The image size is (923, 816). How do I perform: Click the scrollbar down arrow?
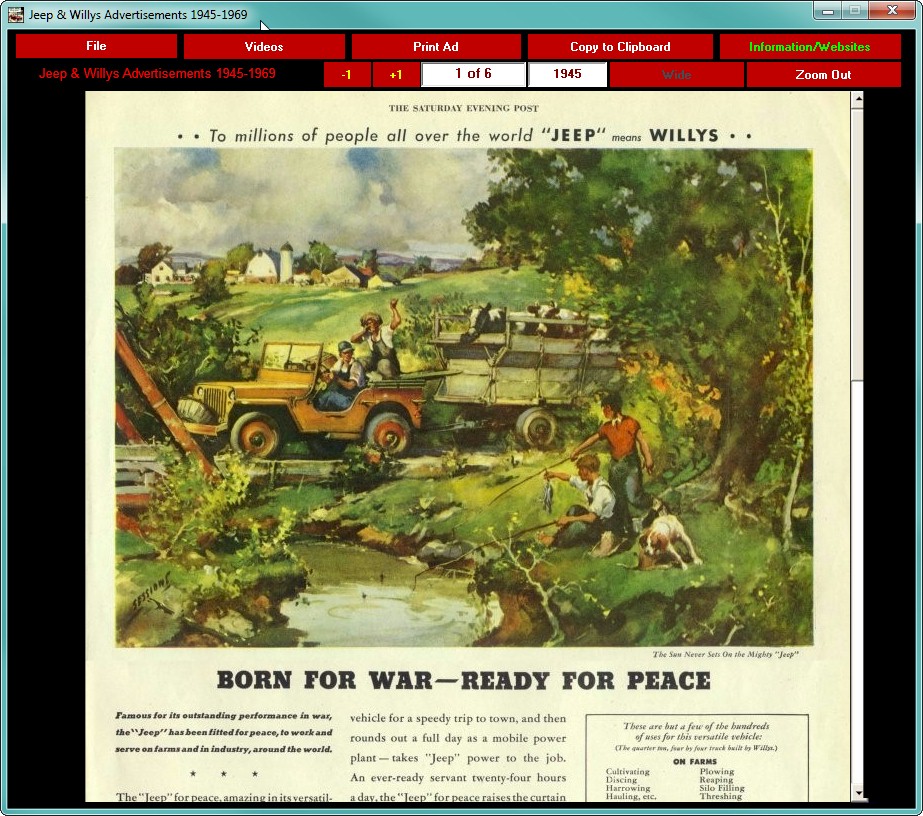click(x=858, y=793)
